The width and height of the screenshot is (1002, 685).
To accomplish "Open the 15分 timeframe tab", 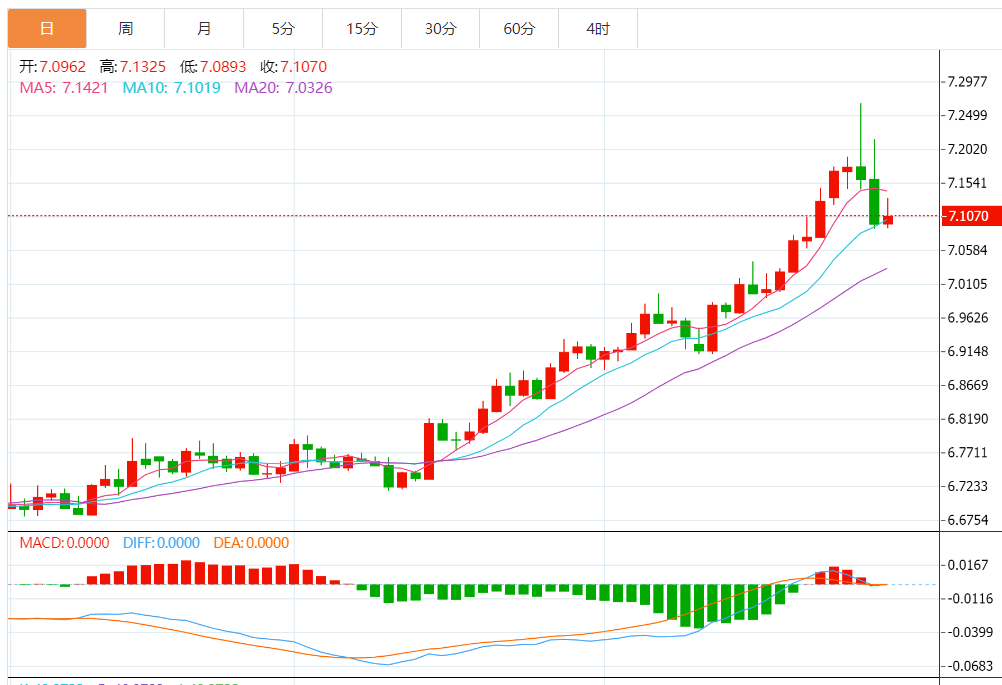I will (x=362, y=29).
